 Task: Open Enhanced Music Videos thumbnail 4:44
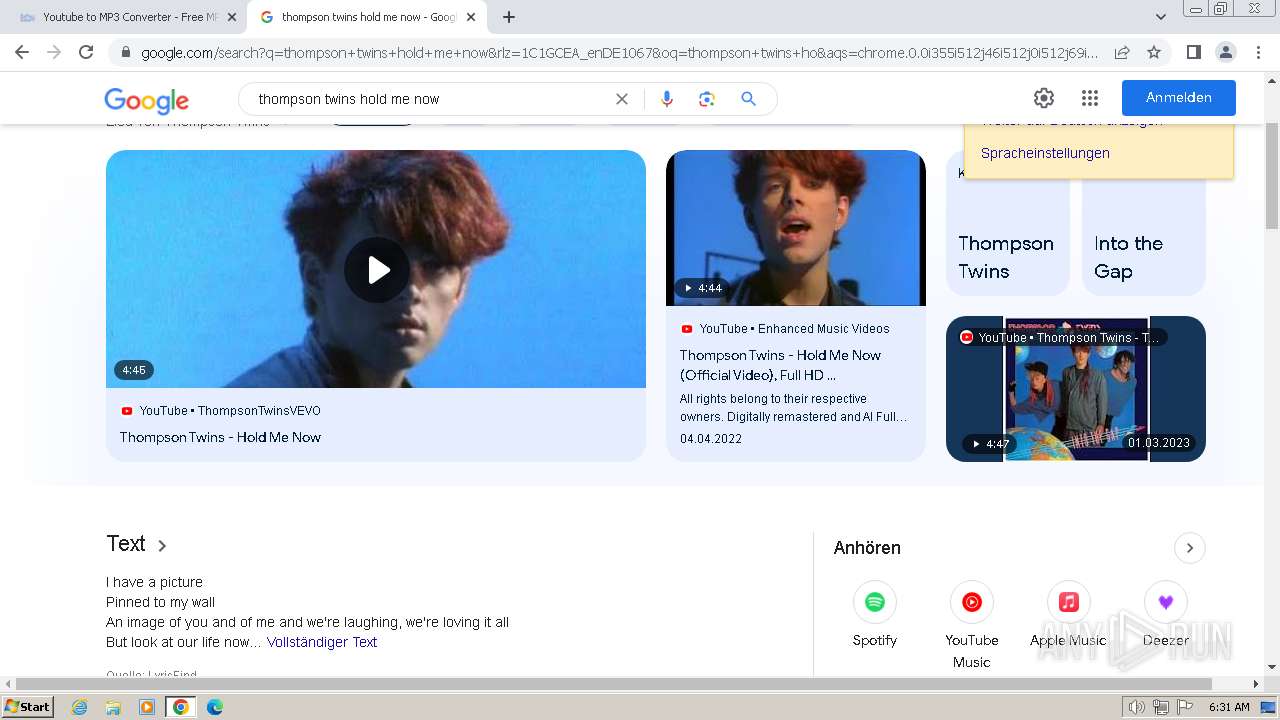796,228
